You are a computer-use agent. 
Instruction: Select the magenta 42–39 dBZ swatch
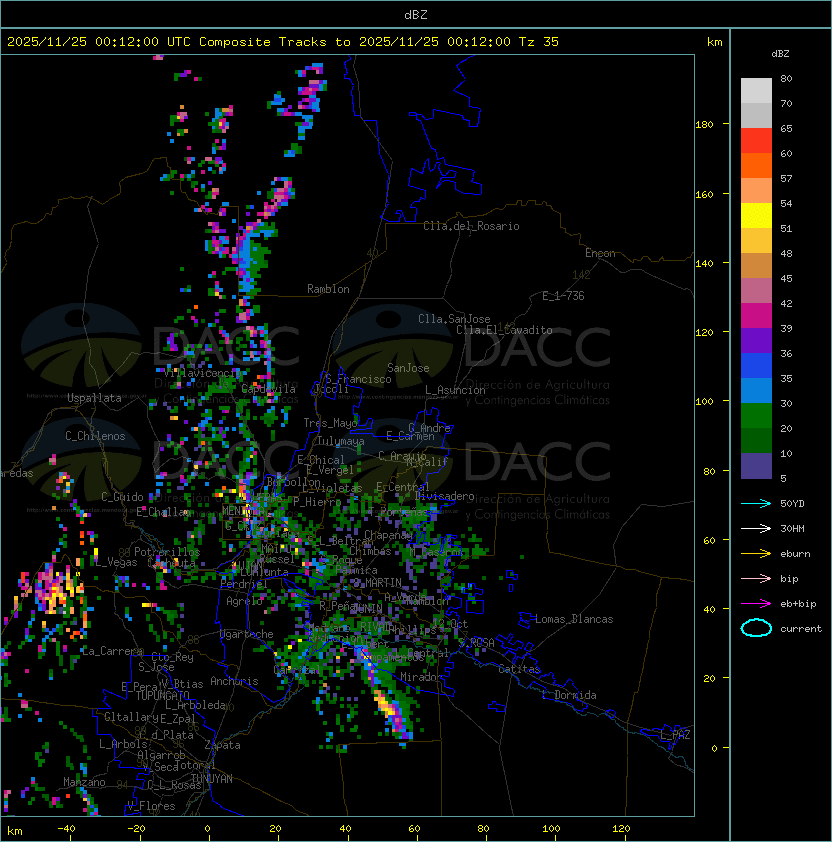[x=756, y=316]
